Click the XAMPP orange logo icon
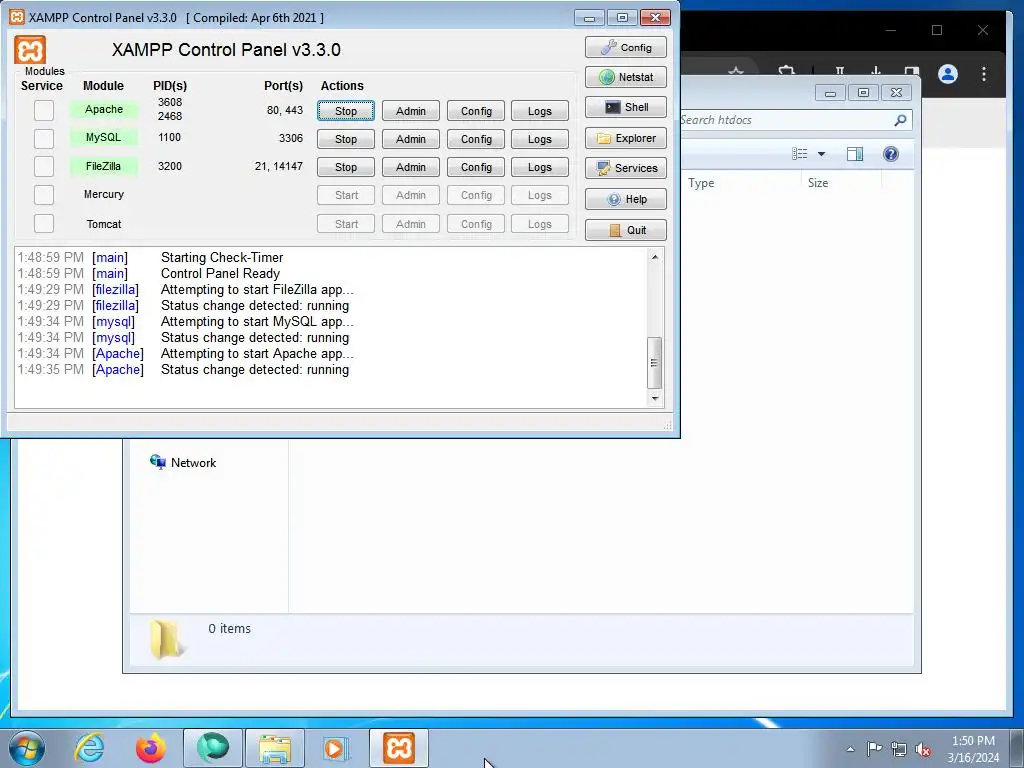Screen dimensions: 1024x768 (x=30, y=50)
